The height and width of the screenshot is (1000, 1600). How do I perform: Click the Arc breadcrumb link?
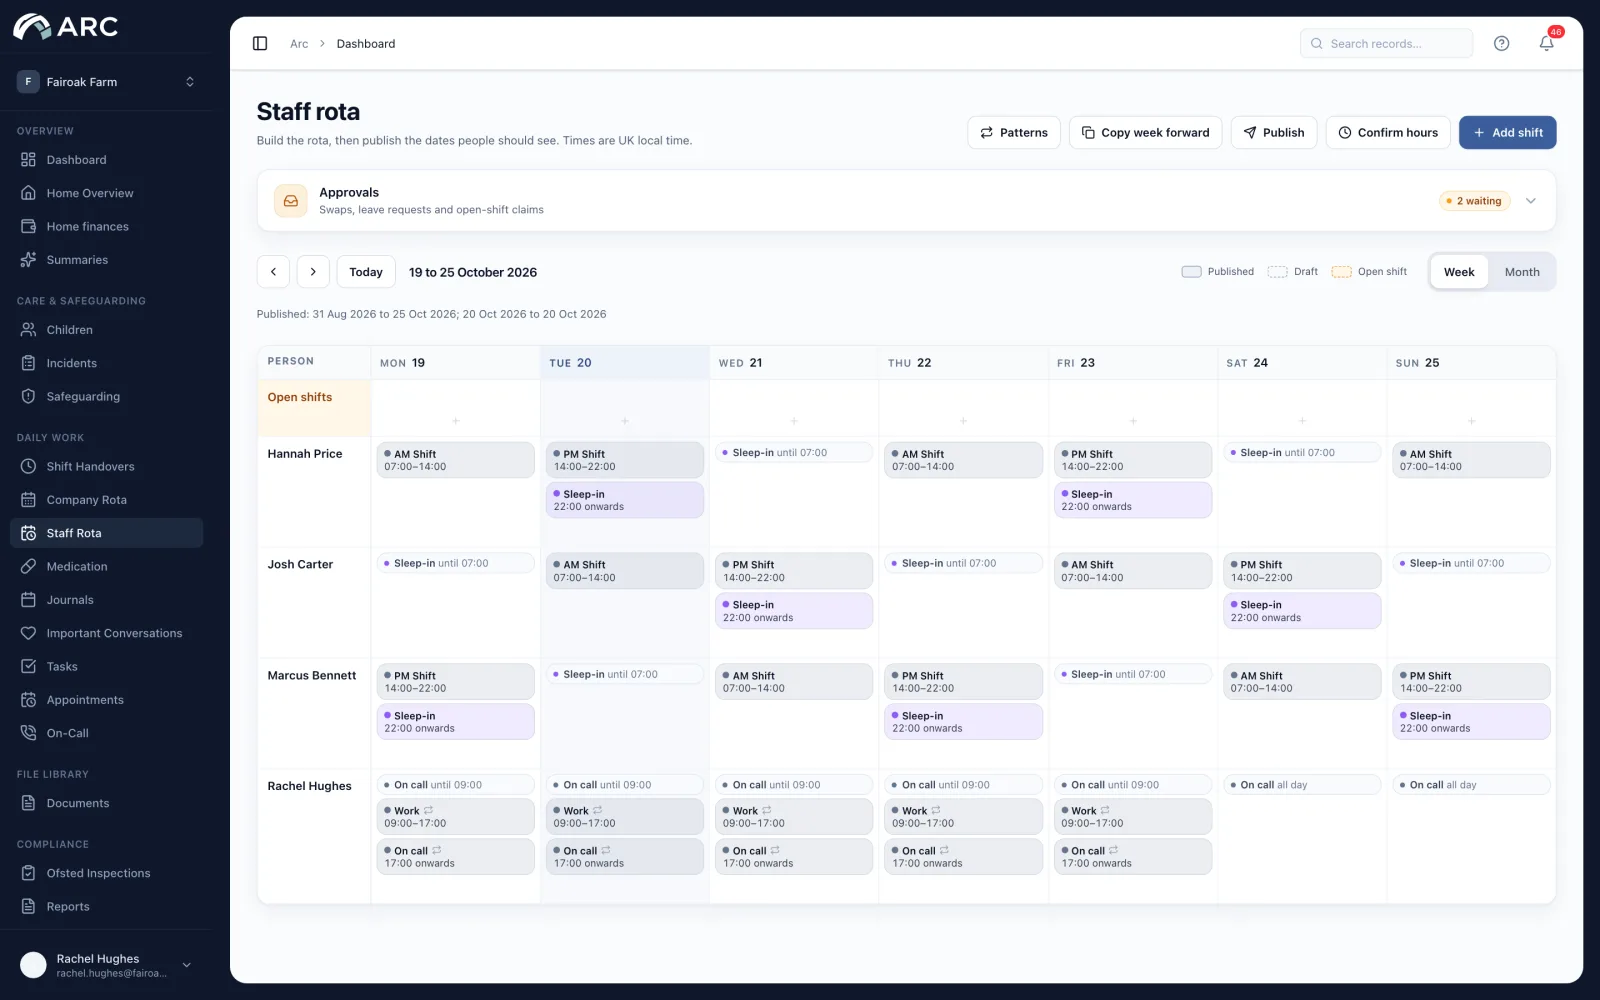pyautogui.click(x=299, y=43)
